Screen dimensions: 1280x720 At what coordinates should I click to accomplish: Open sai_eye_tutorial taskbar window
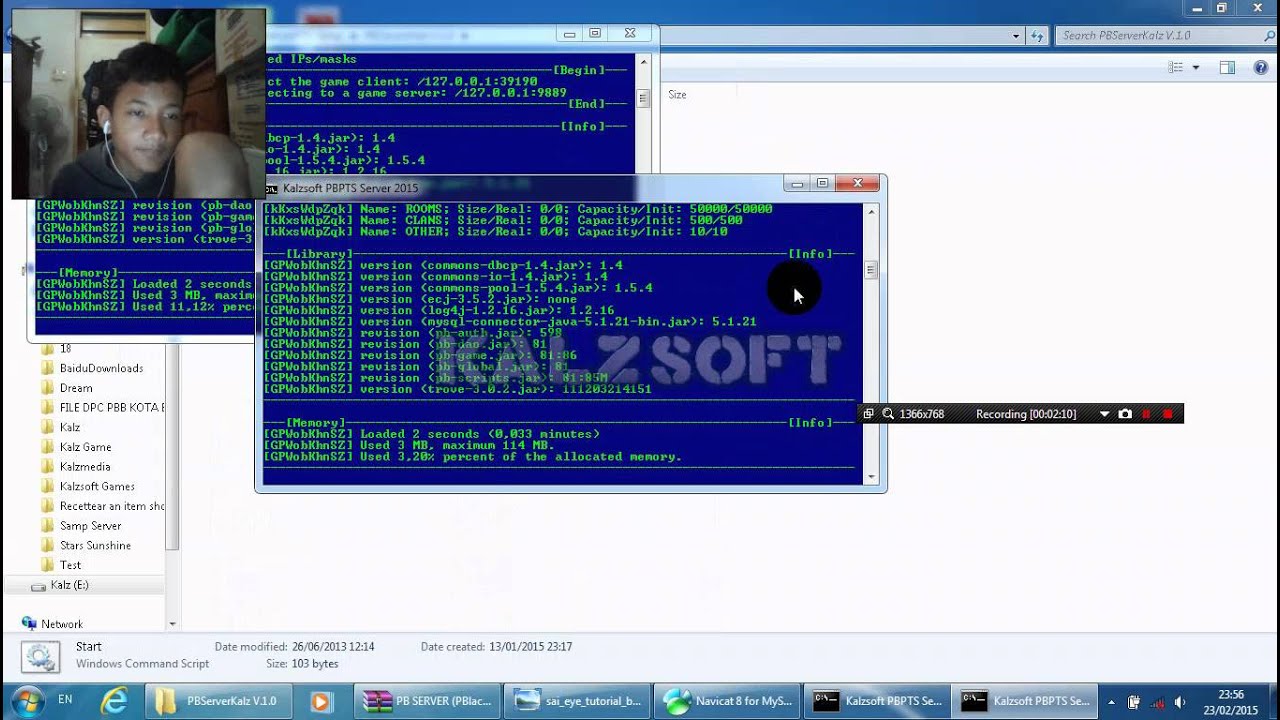[x=578, y=701]
